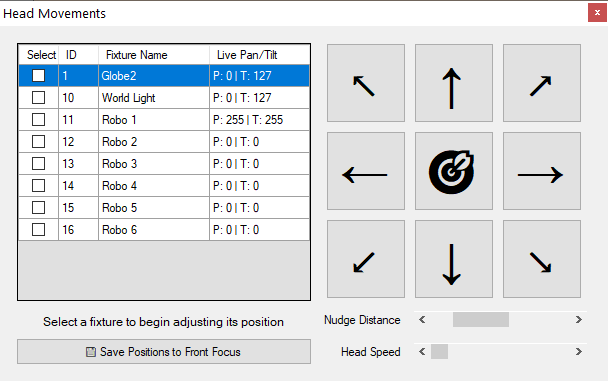Viewport: 608px width, 381px height.
Task: Click the Head Speed slider thumb
Action: [439, 352]
